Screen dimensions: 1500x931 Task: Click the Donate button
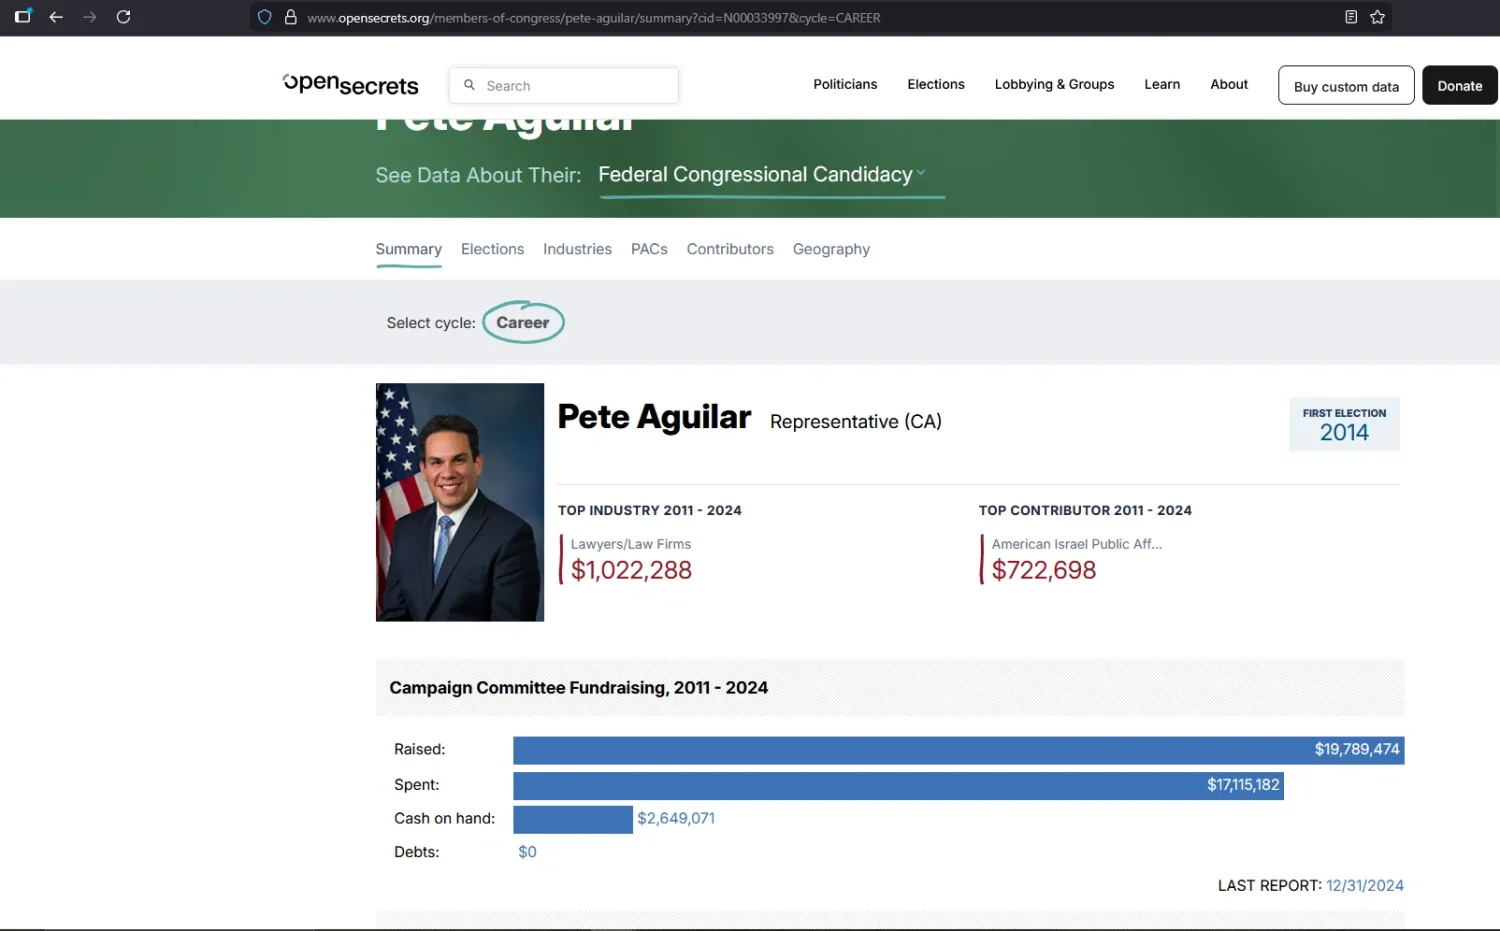pyautogui.click(x=1460, y=86)
